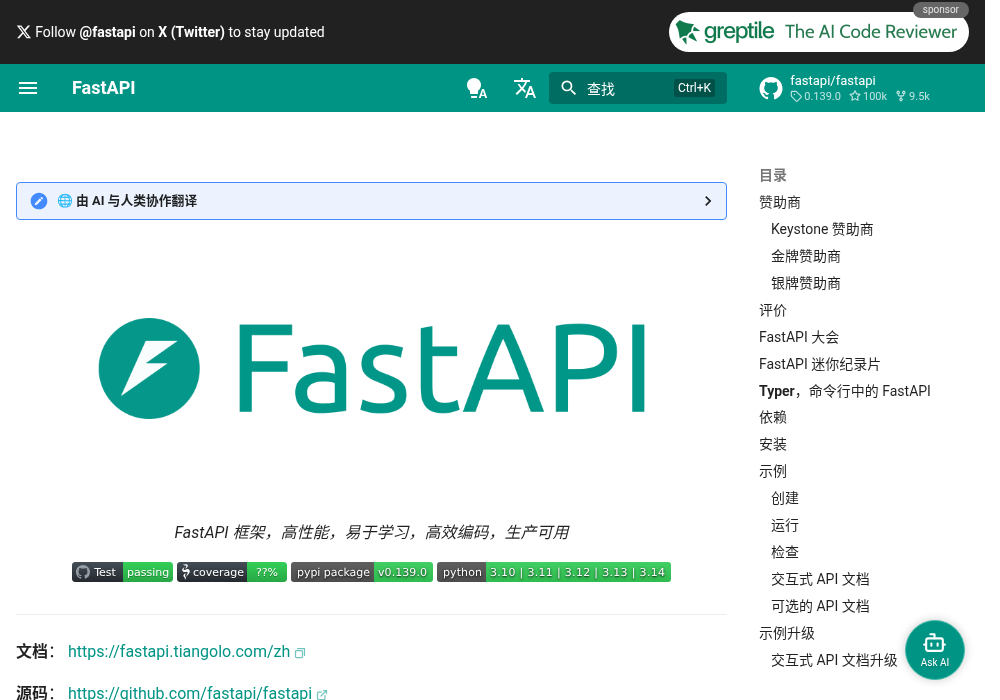Click the GitHub octocat logo
The width and height of the screenshot is (1000, 700).
[770, 88]
